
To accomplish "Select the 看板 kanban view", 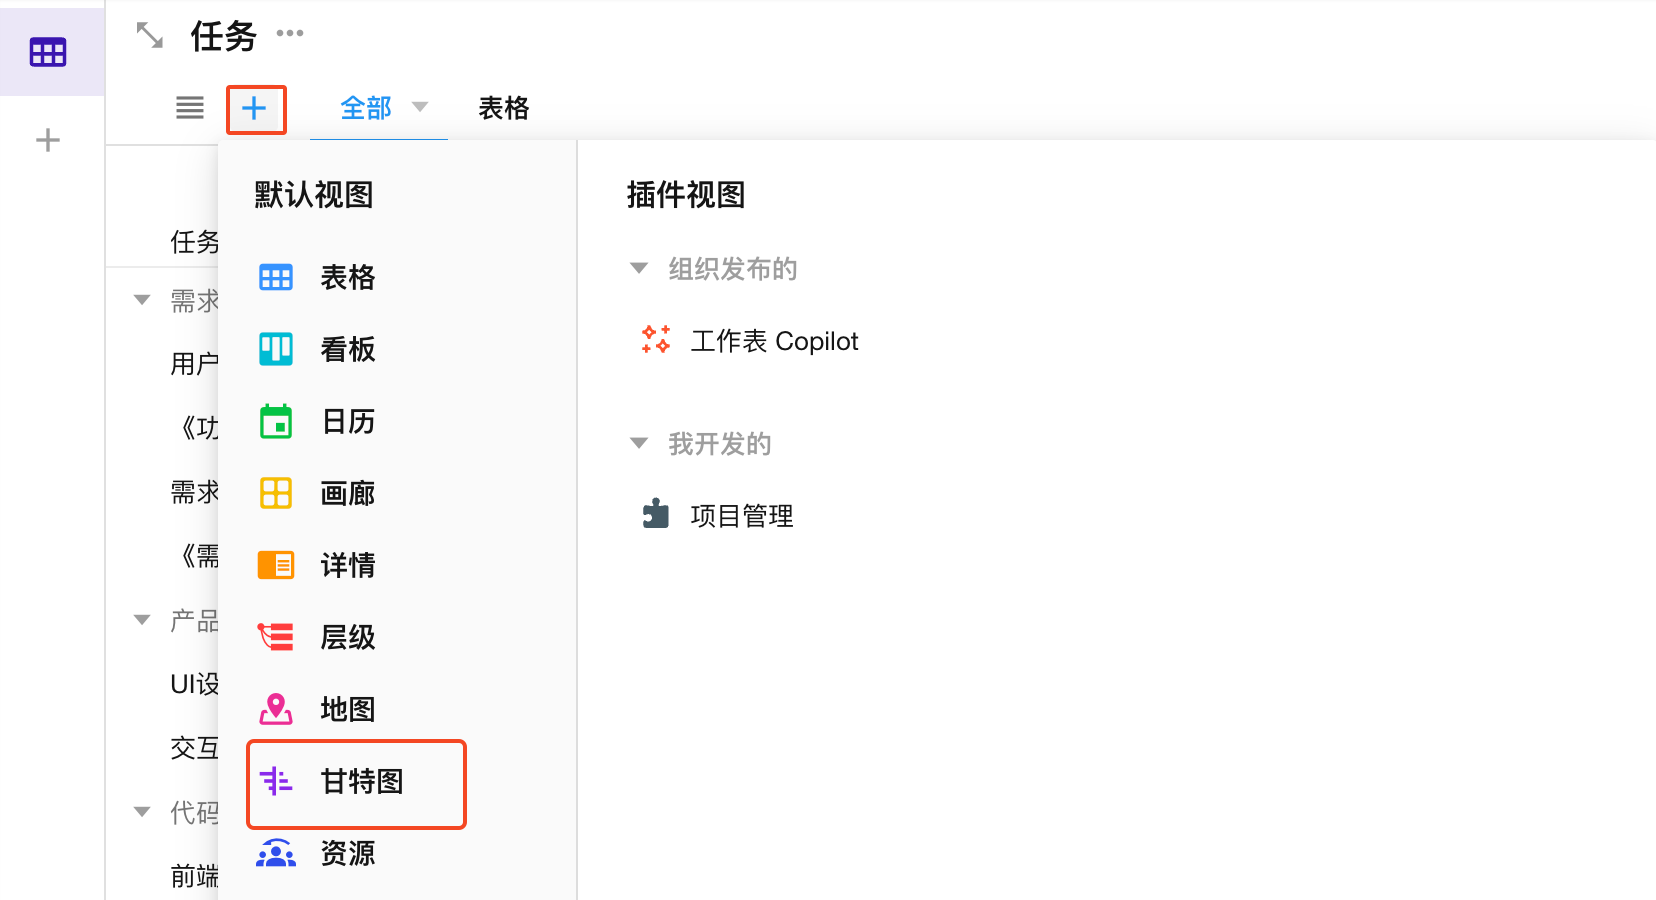I will coord(346,350).
